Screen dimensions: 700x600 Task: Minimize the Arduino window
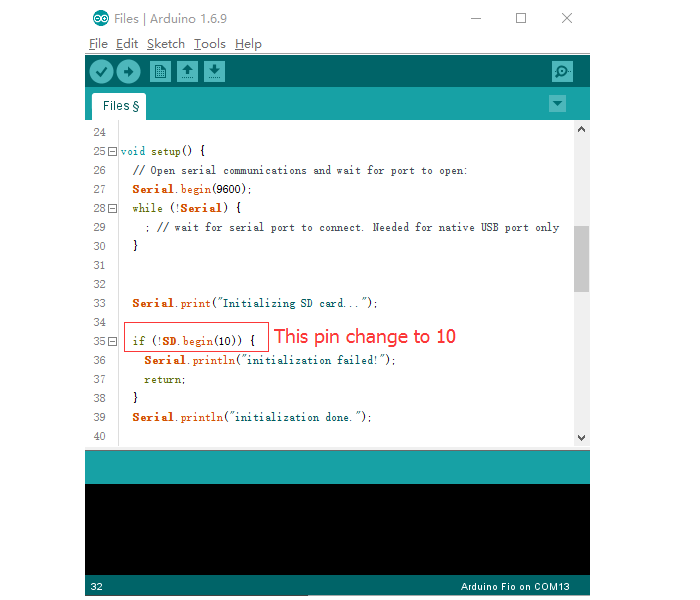[476, 18]
